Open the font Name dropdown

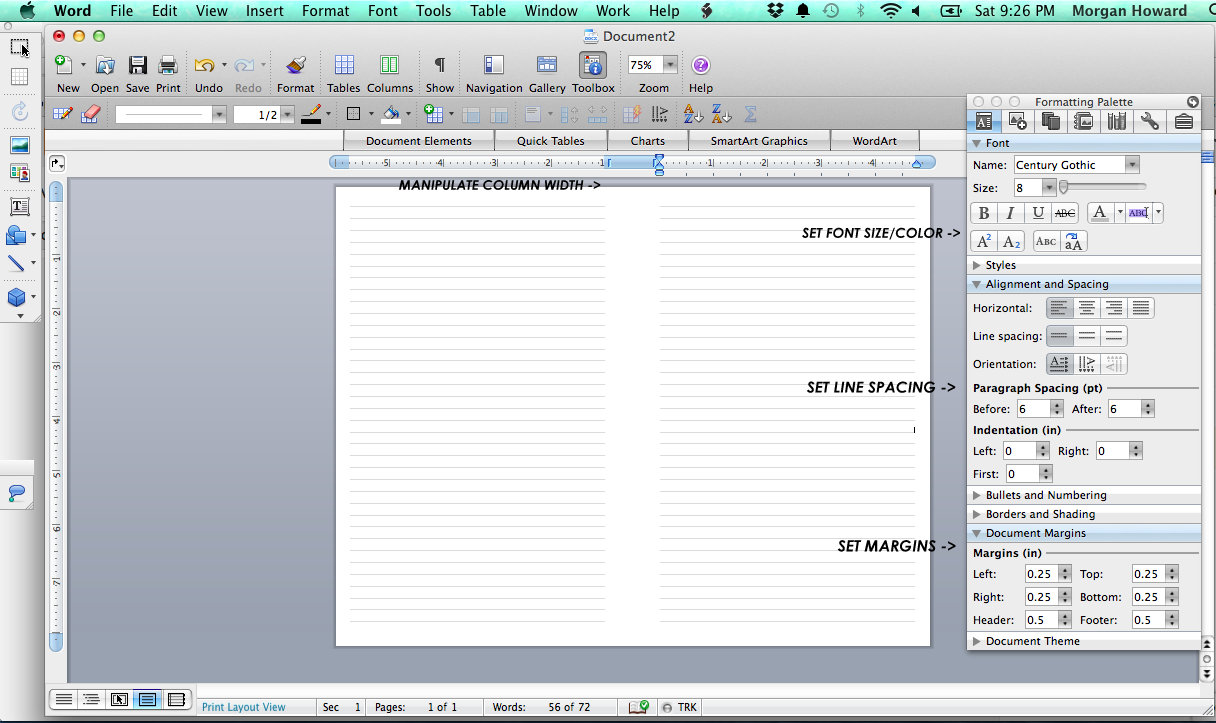coord(1132,165)
